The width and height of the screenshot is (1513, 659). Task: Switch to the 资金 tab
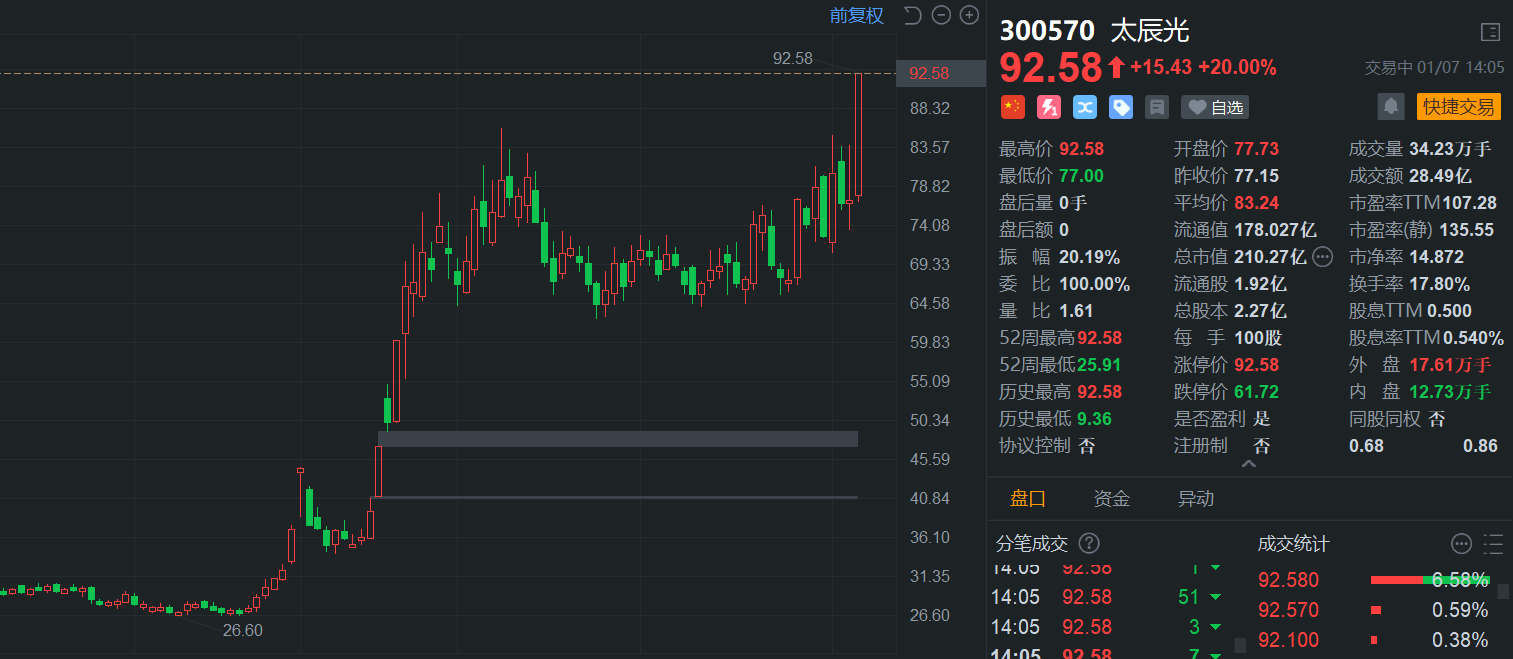click(x=1112, y=498)
